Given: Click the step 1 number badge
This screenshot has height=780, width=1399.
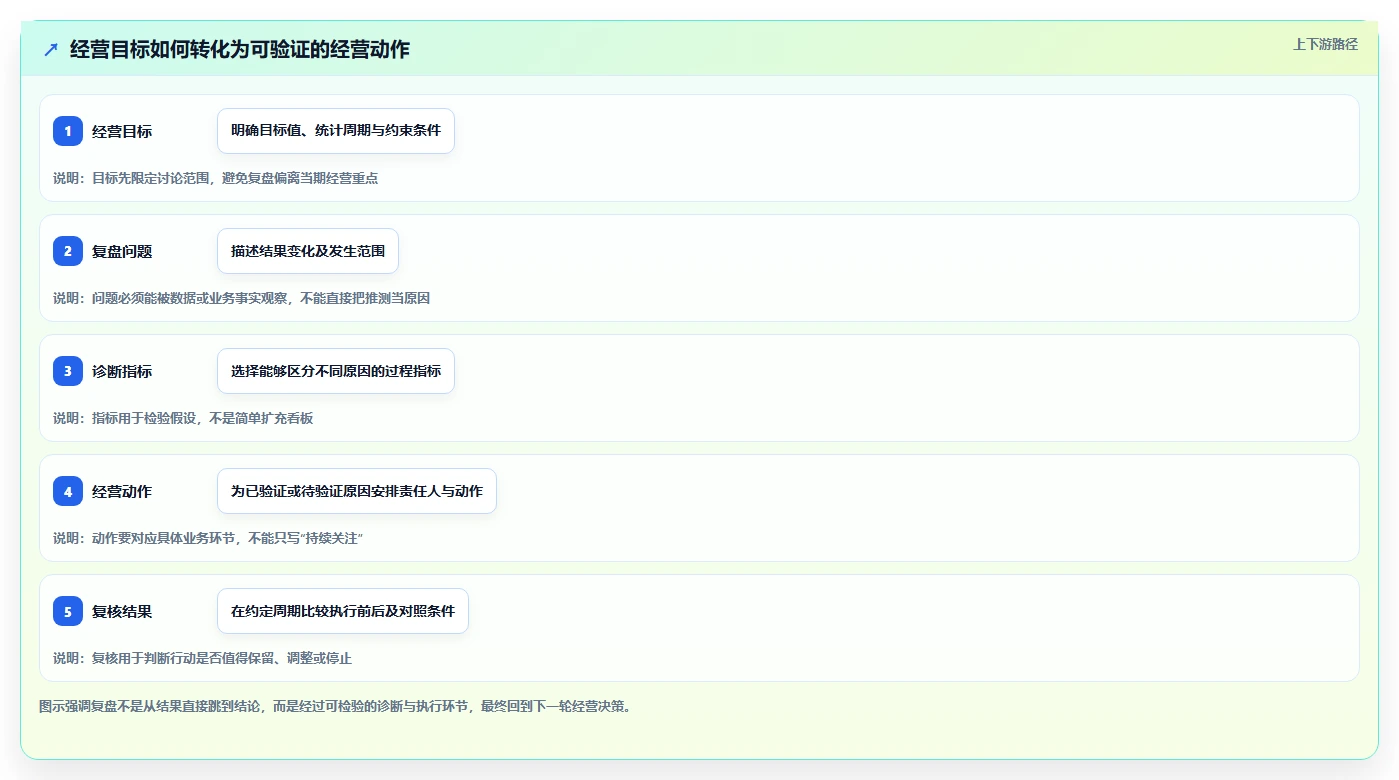Looking at the screenshot, I should pos(68,131).
